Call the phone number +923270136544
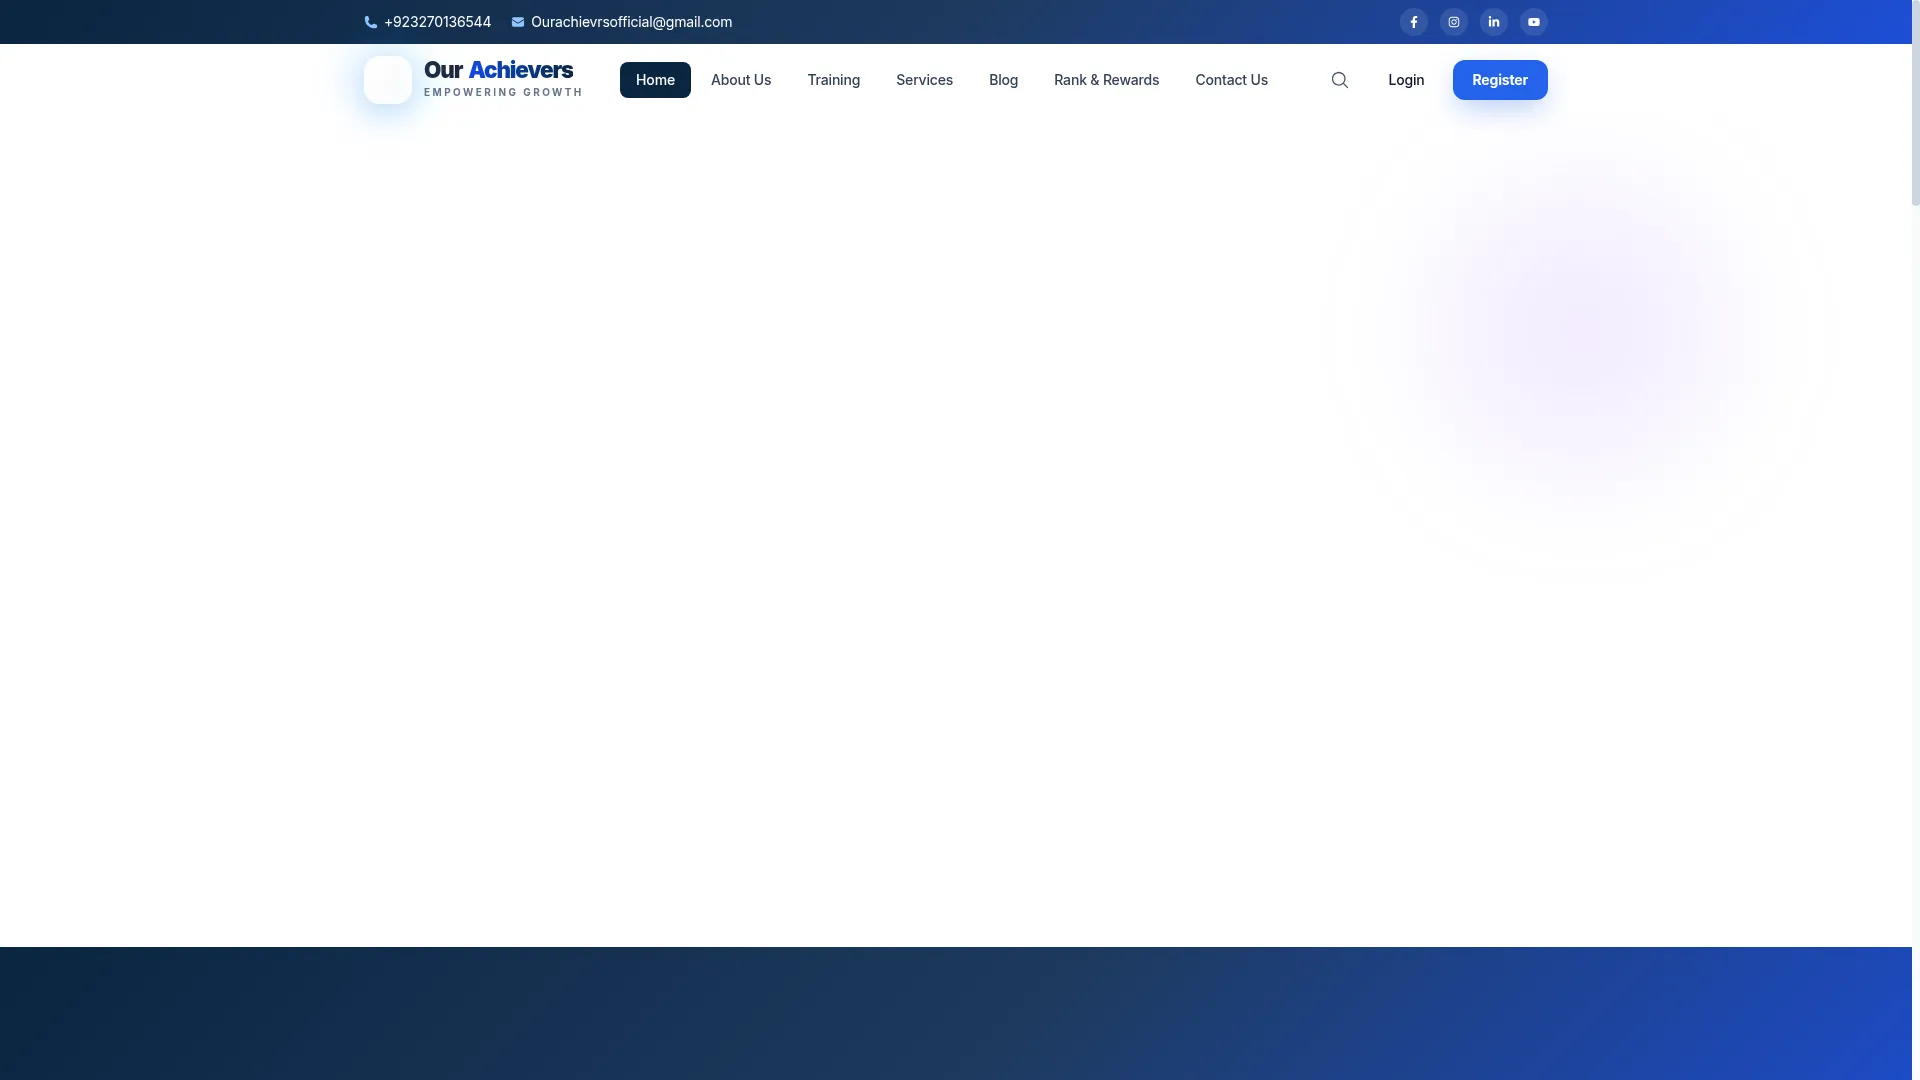This screenshot has height=1080, width=1920. (437, 22)
